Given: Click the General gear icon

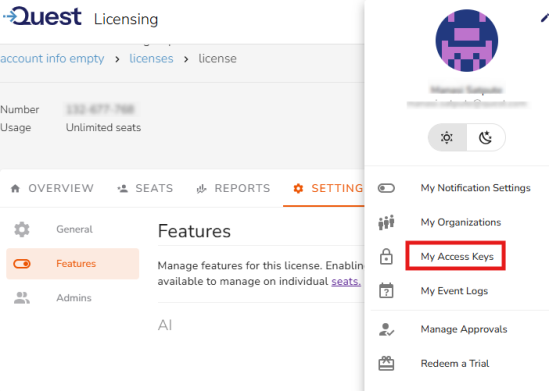Looking at the screenshot, I should [x=22, y=229].
